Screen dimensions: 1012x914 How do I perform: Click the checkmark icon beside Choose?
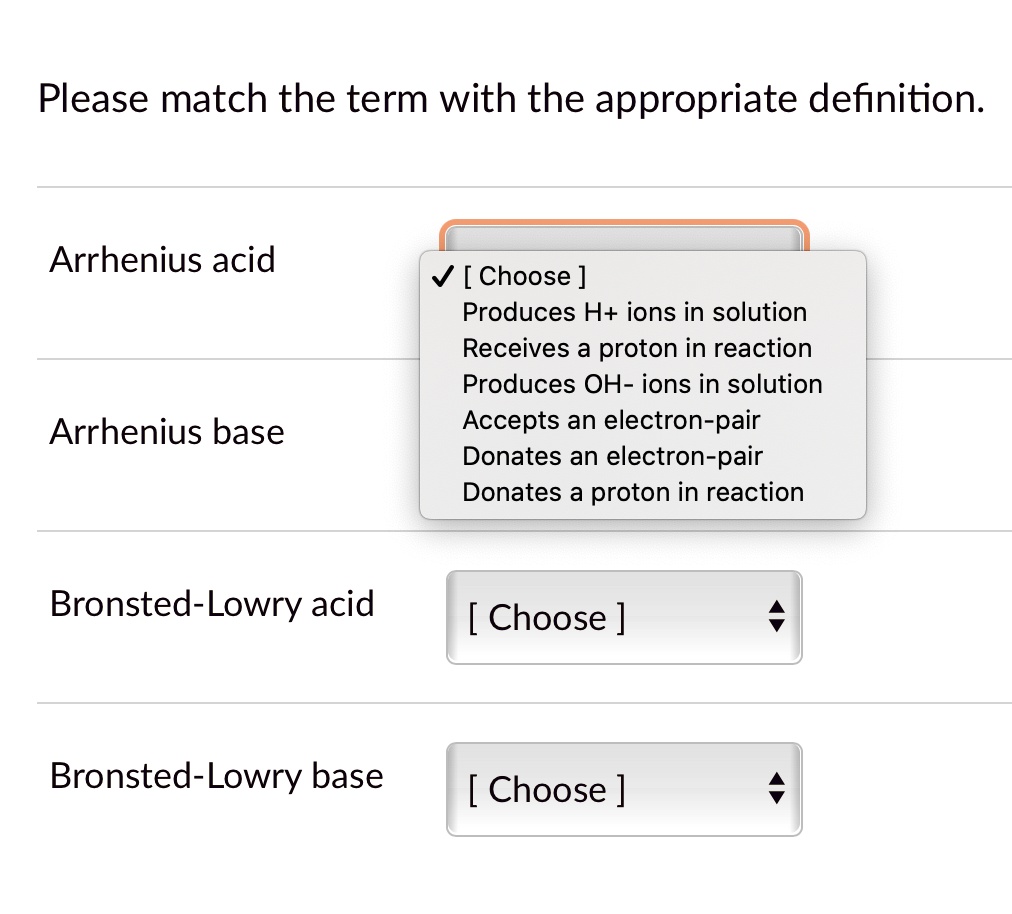[441, 277]
